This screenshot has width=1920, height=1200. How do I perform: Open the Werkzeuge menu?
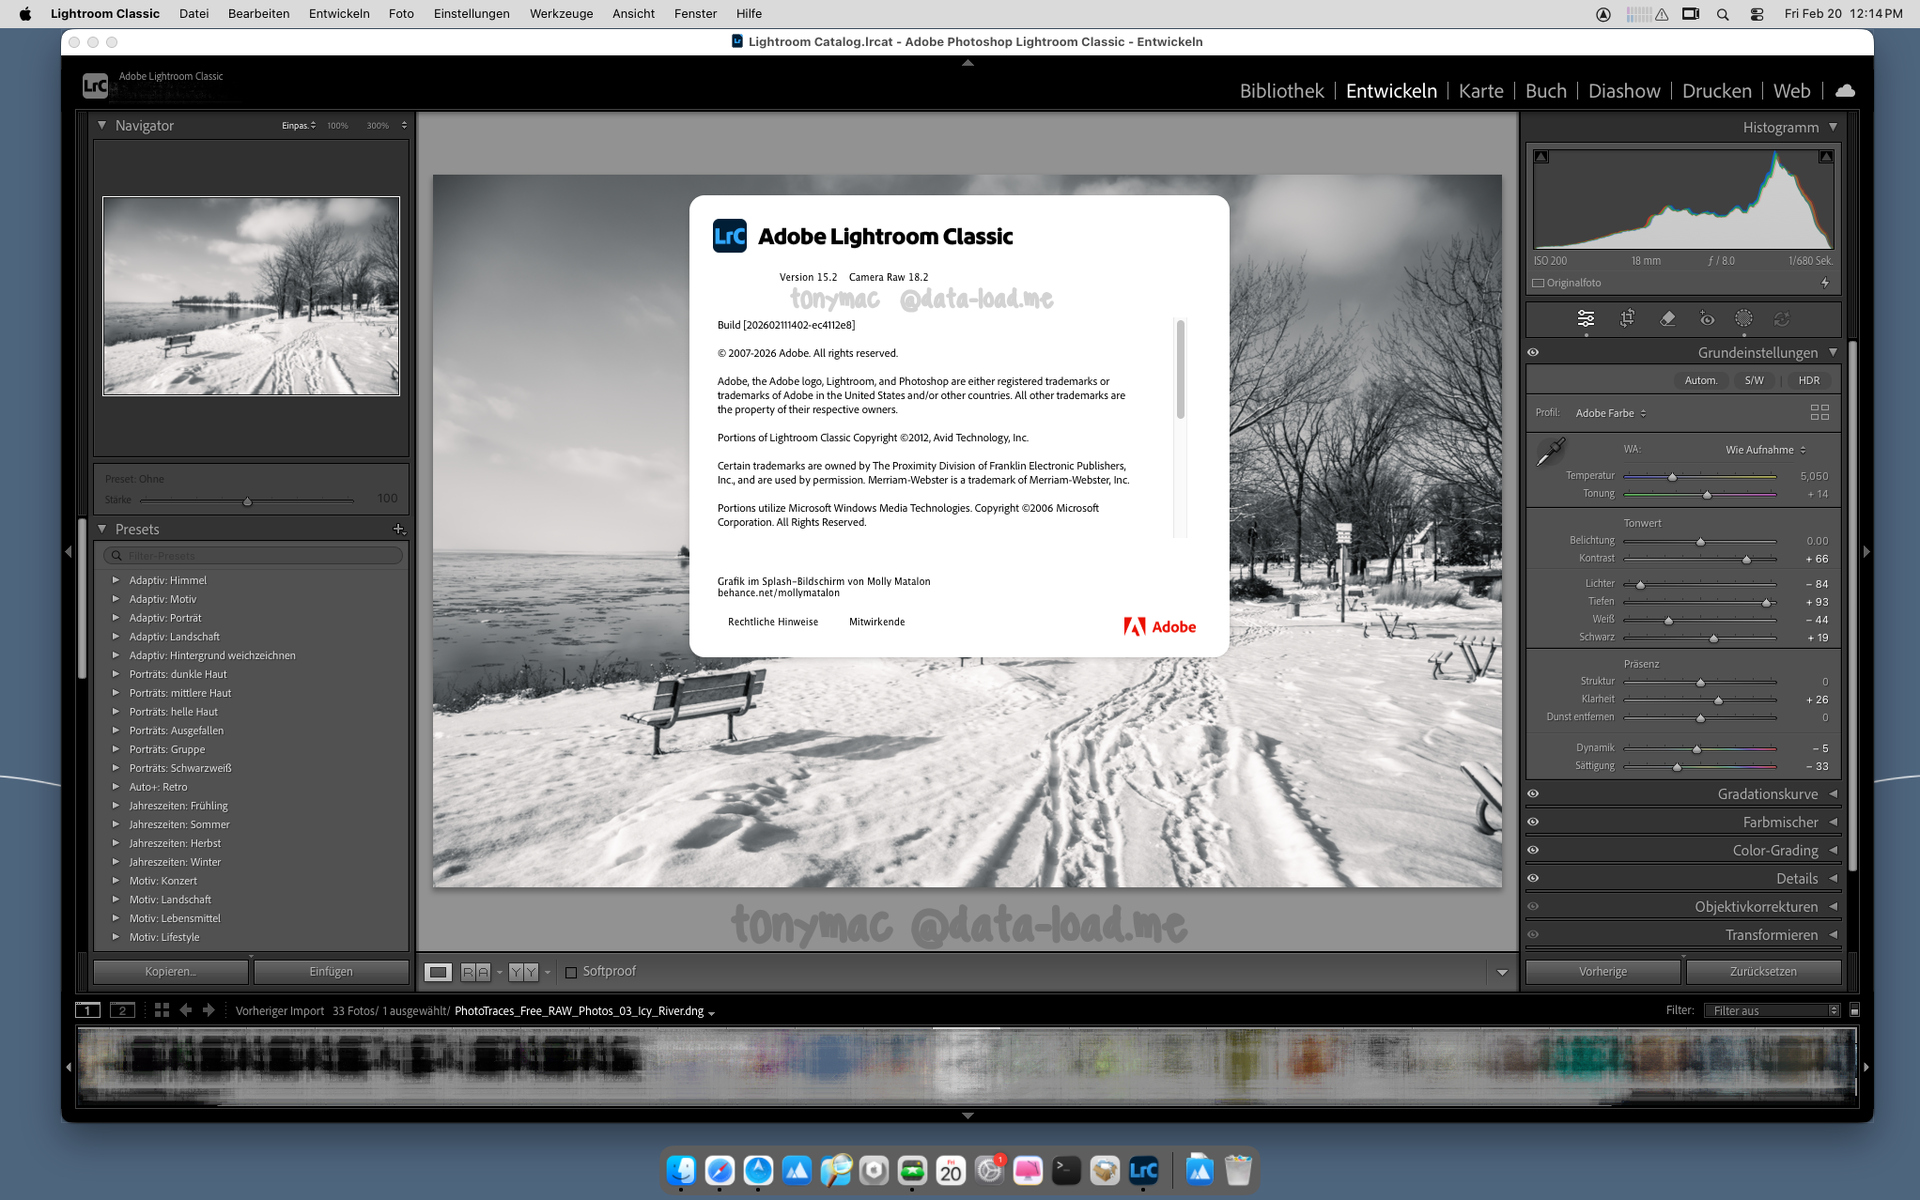pyautogui.click(x=560, y=14)
